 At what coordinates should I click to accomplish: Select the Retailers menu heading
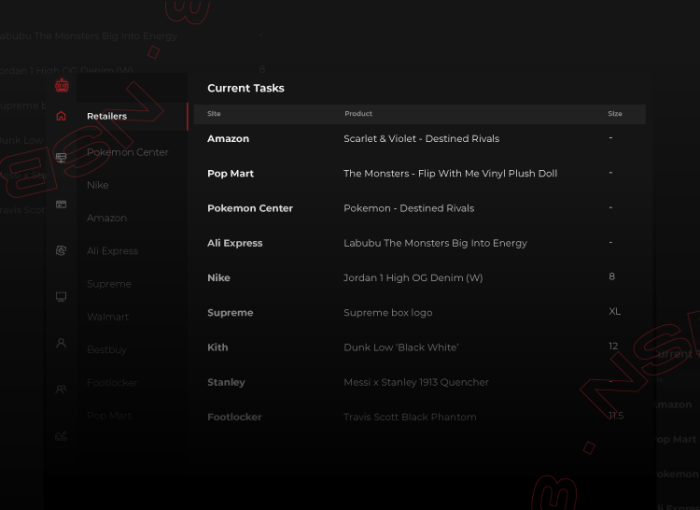click(107, 116)
